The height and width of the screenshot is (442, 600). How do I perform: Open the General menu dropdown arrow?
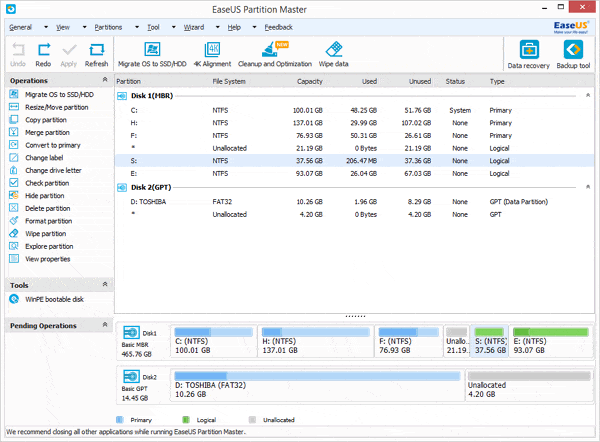[x=46, y=27]
